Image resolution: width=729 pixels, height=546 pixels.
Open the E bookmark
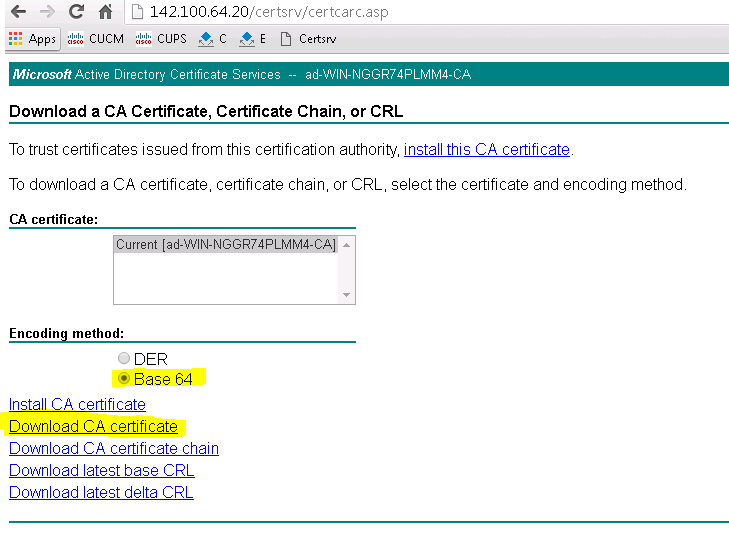pyautogui.click(x=252, y=39)
